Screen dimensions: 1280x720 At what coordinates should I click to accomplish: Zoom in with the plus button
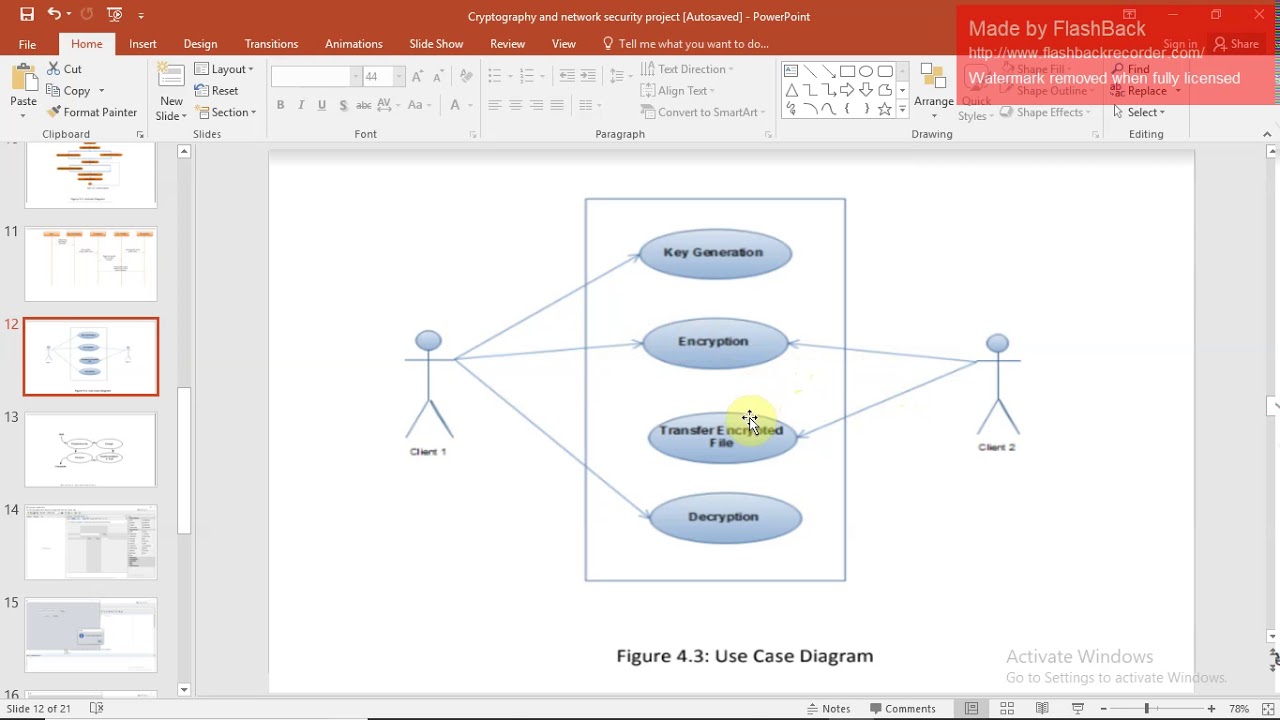(x=1211, y=708)
